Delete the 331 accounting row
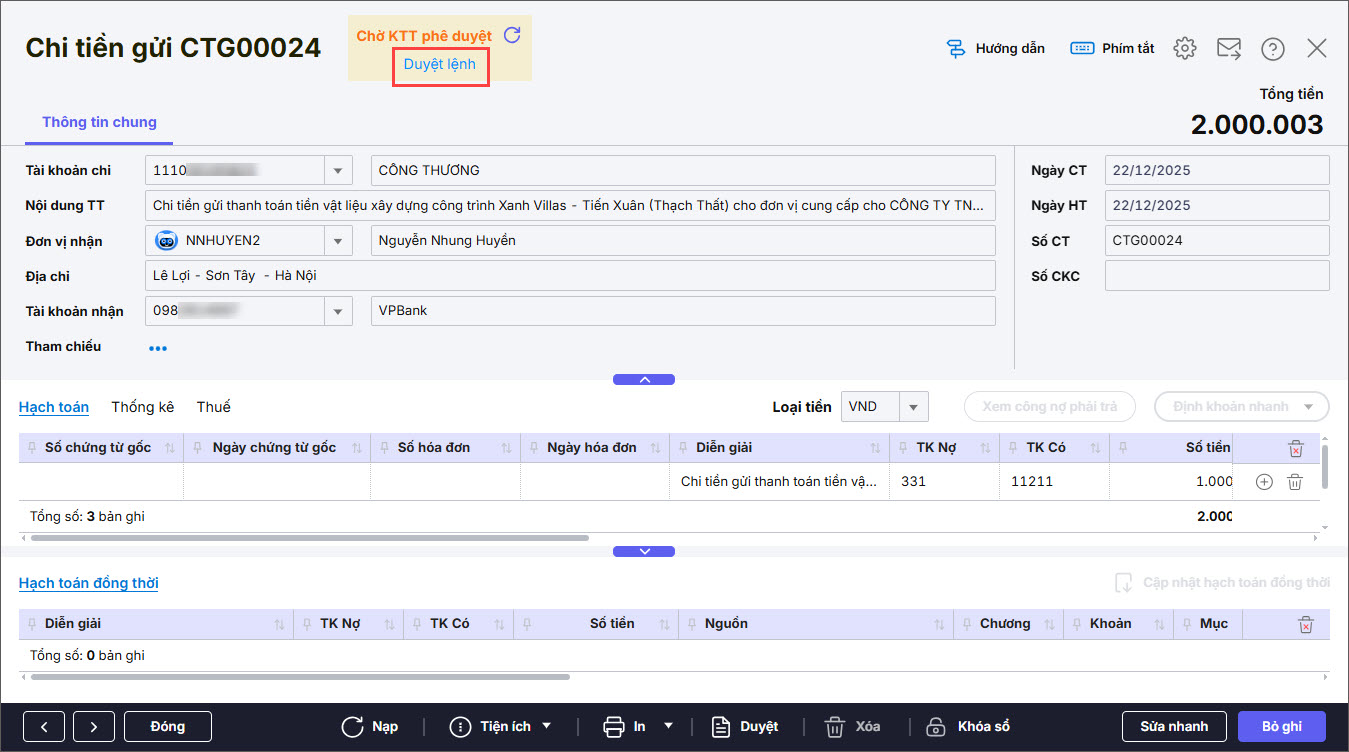Image resolution: width=1349 pixels, height=752 pixels. (x=1295, y=482)
